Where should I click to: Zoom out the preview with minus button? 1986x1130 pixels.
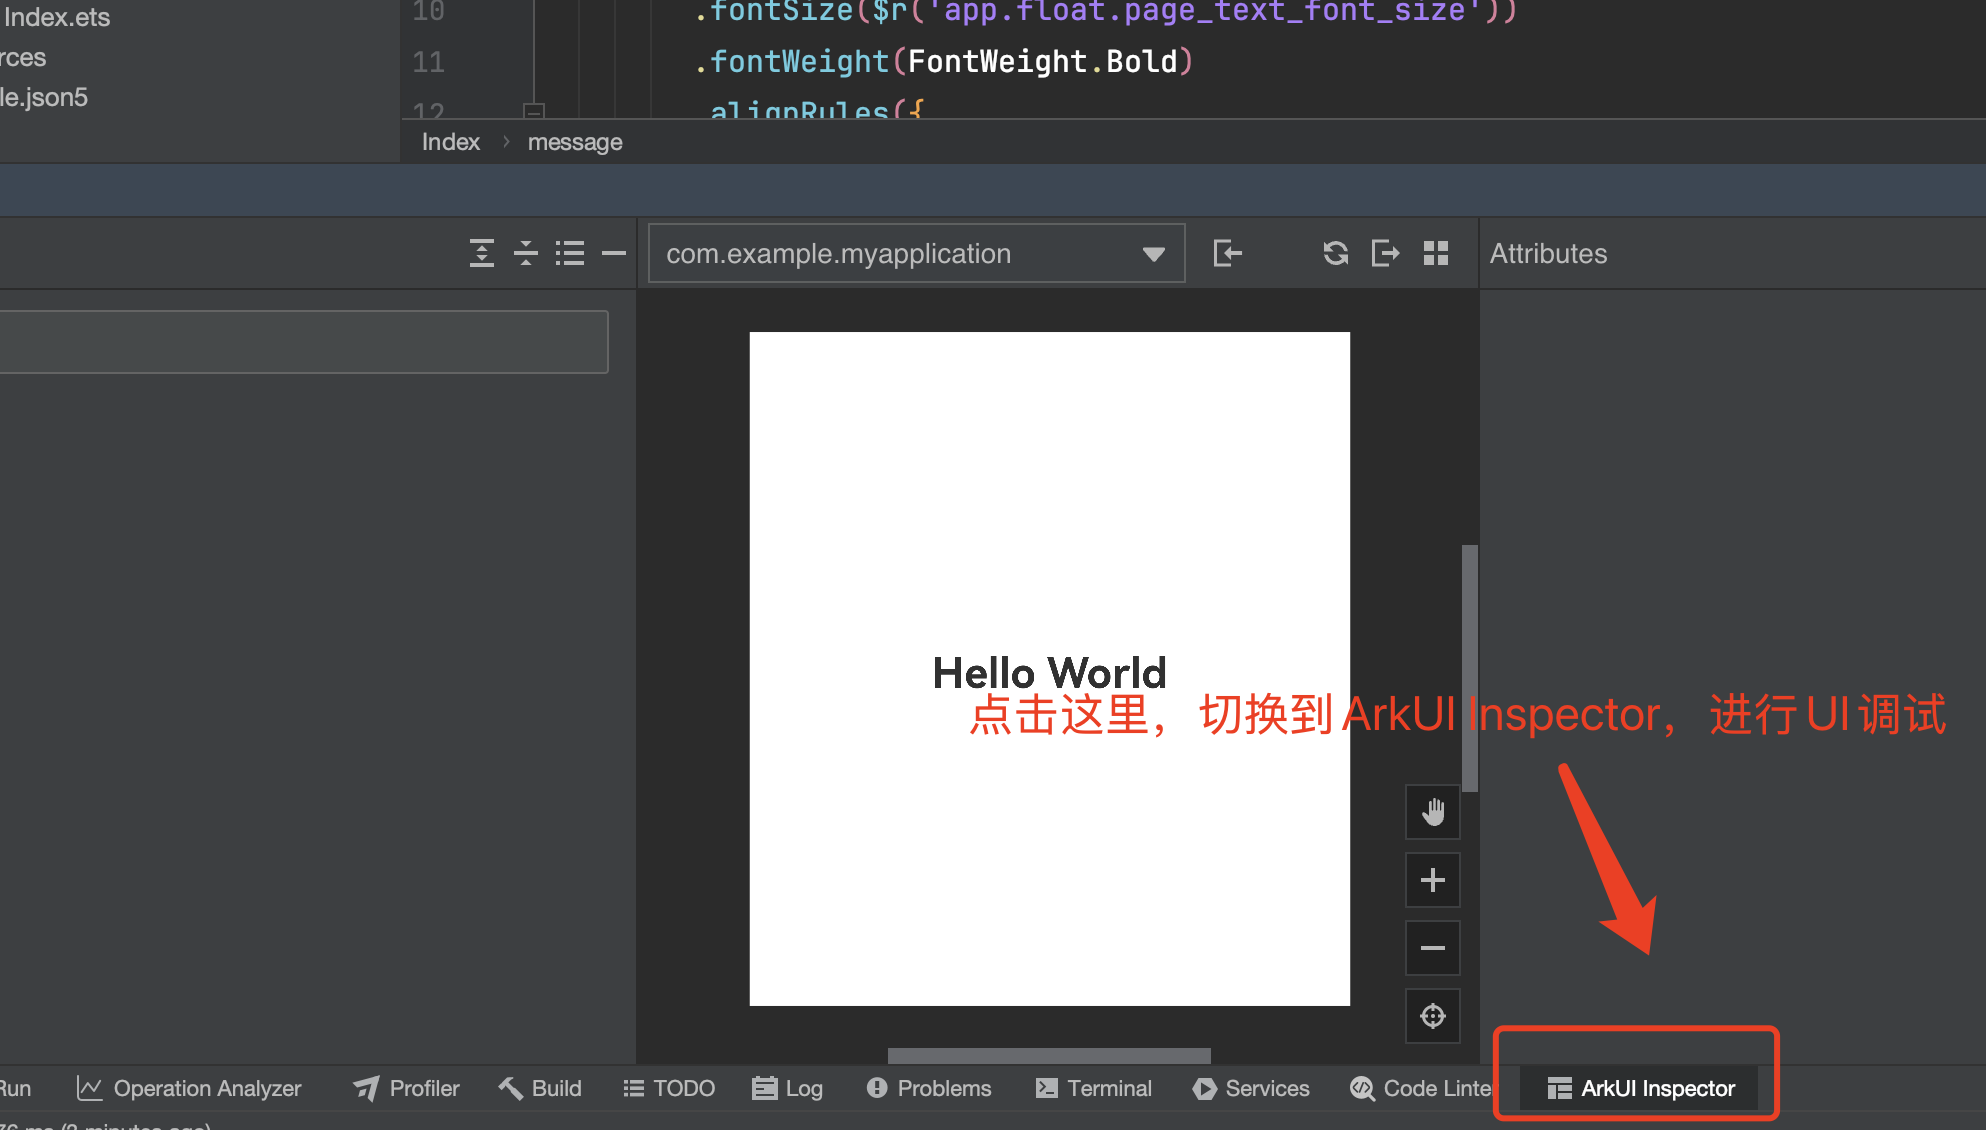pos(1432,948)
